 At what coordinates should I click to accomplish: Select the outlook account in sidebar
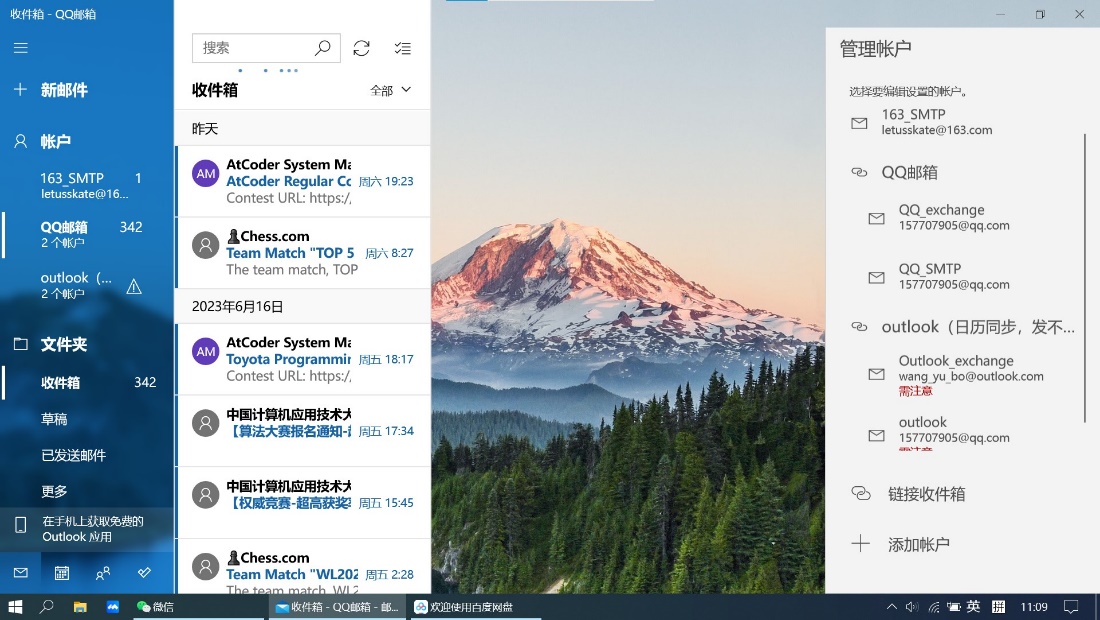[87, 285]
